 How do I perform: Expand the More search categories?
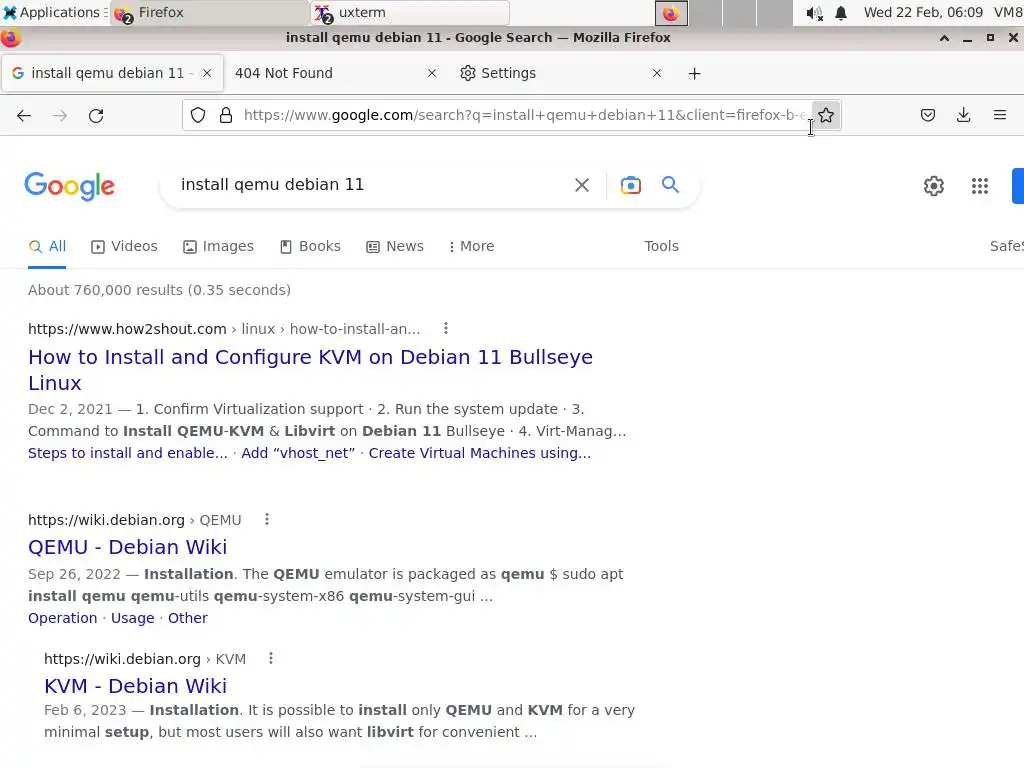(x=471, y=246)
